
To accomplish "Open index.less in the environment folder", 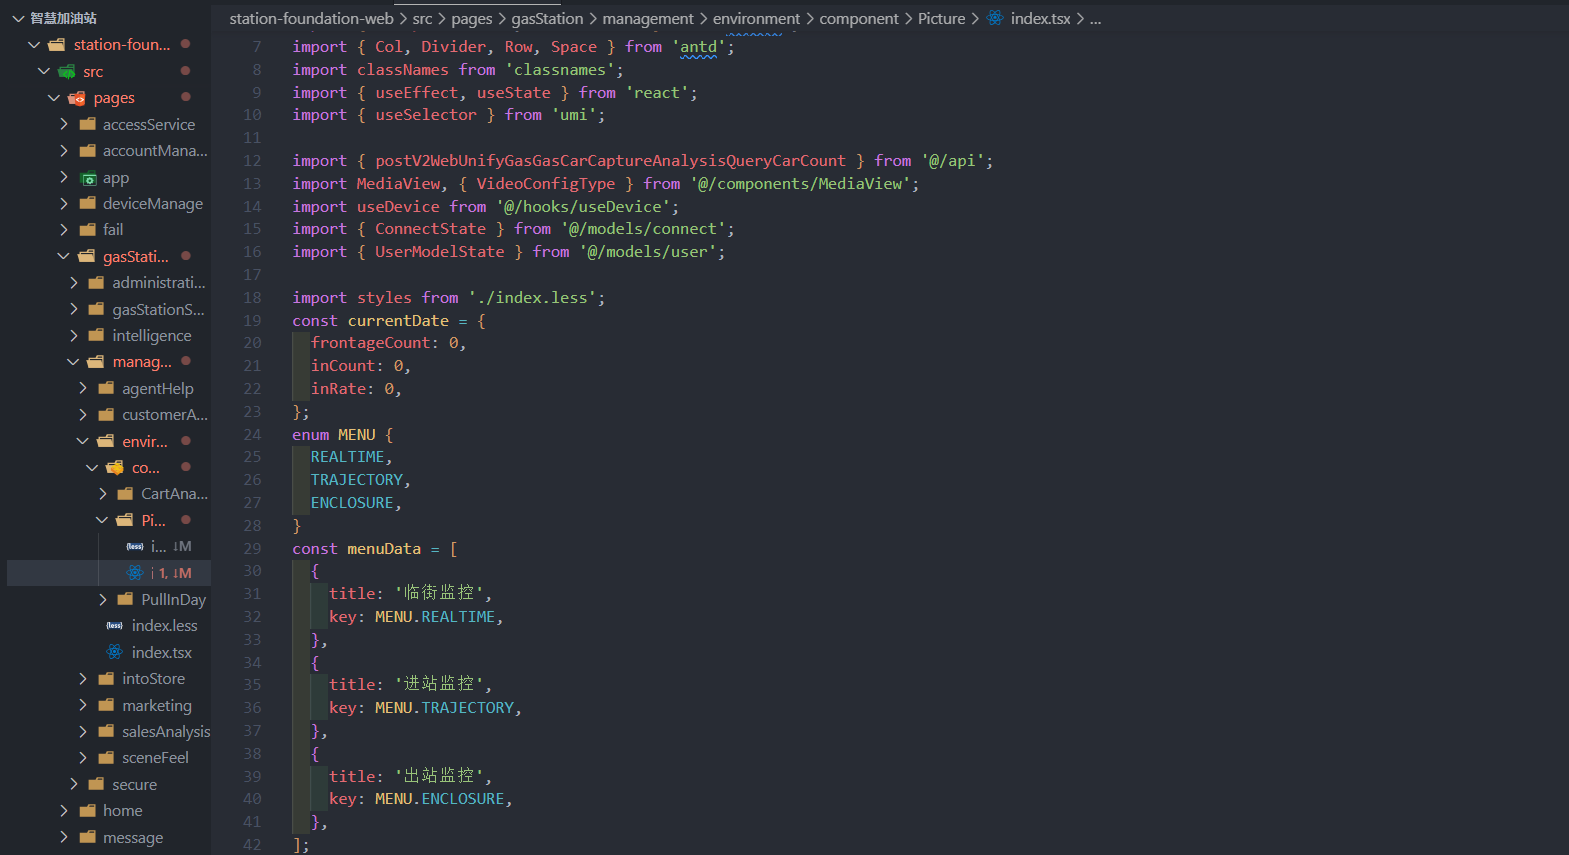I will pyautogui.click(x=164, y=626).
